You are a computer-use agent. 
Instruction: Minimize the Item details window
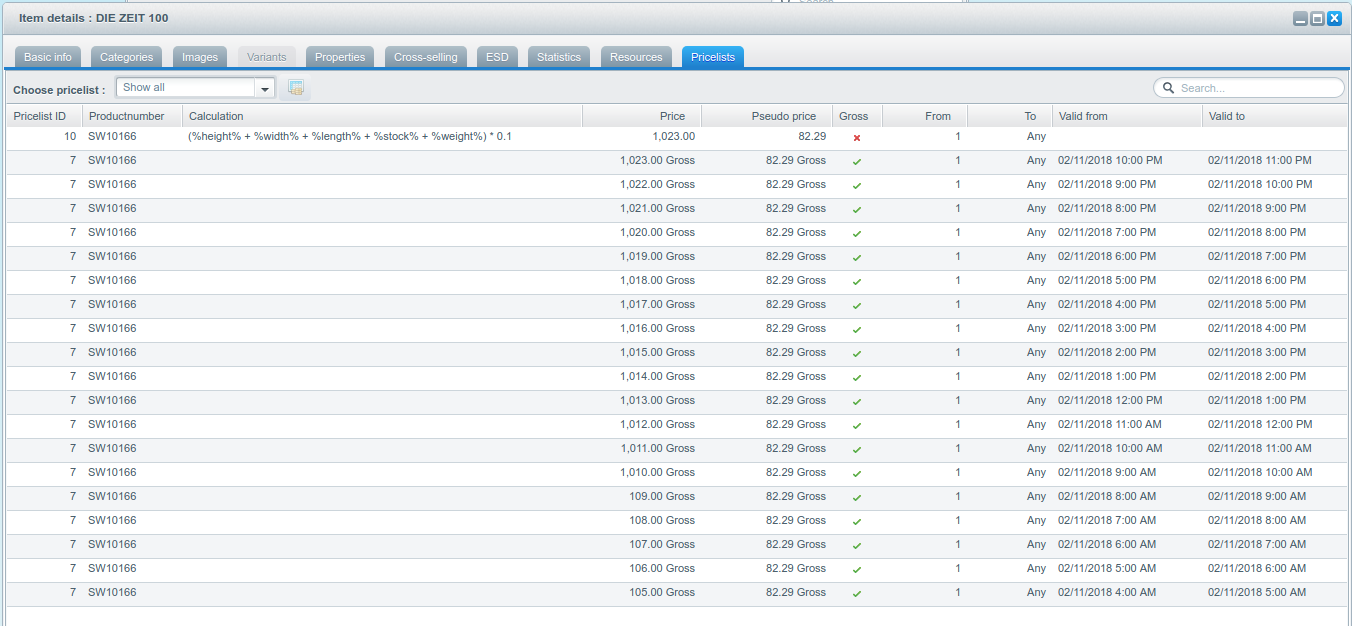pyautogui.click(x=1300, y=18)
